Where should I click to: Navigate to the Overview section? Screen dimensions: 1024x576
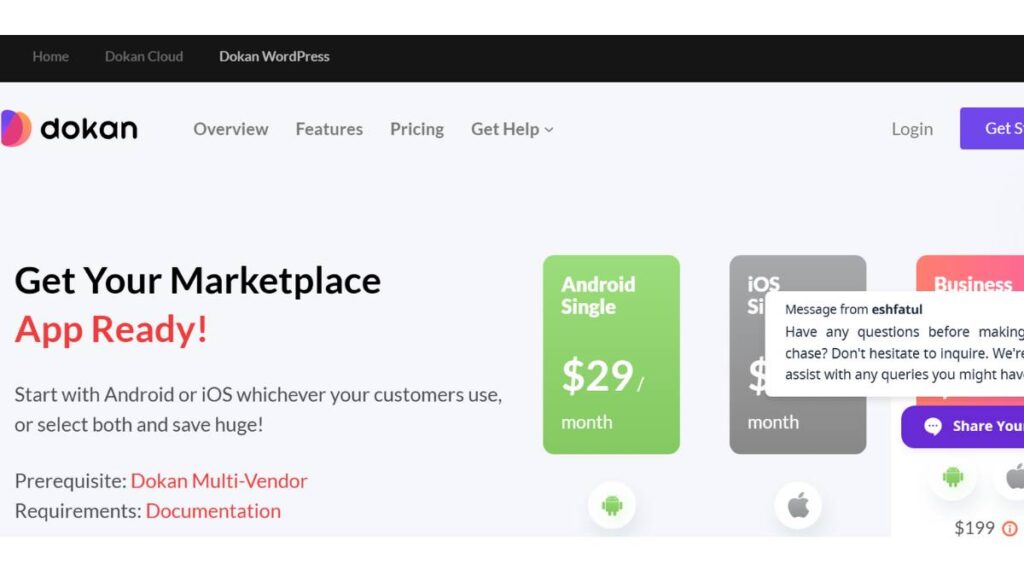coord(231,129)
